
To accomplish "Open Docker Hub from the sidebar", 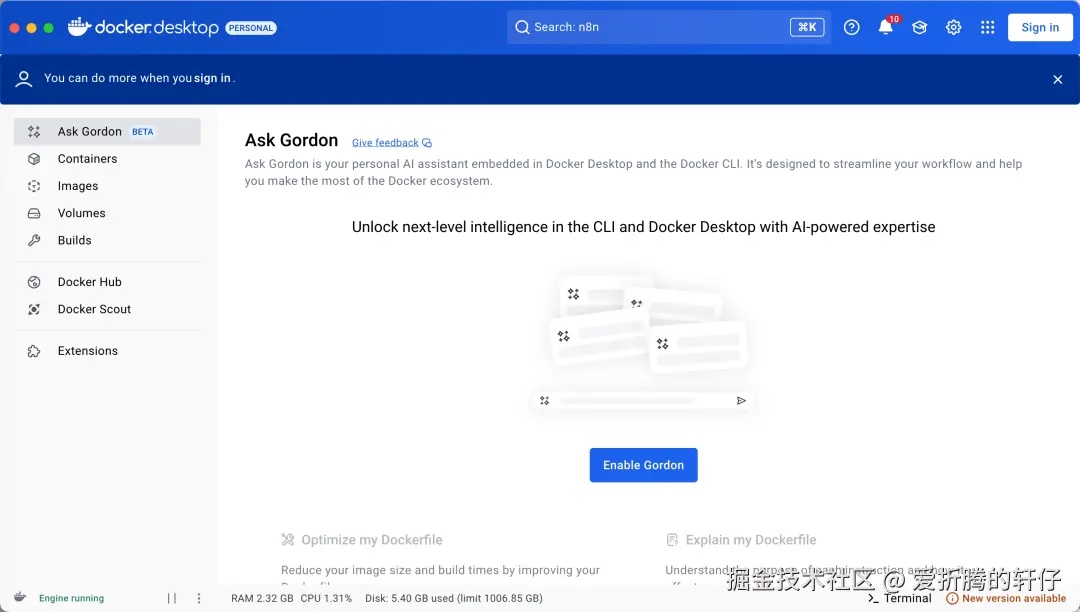I will click(91, 282).
